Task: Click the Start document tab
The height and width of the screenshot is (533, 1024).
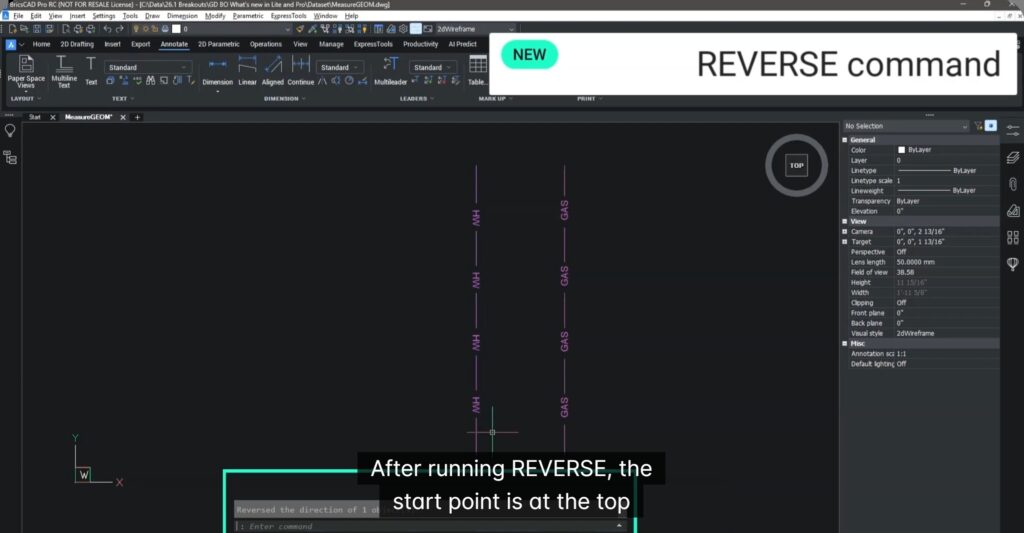Action: tap(35, 117)
